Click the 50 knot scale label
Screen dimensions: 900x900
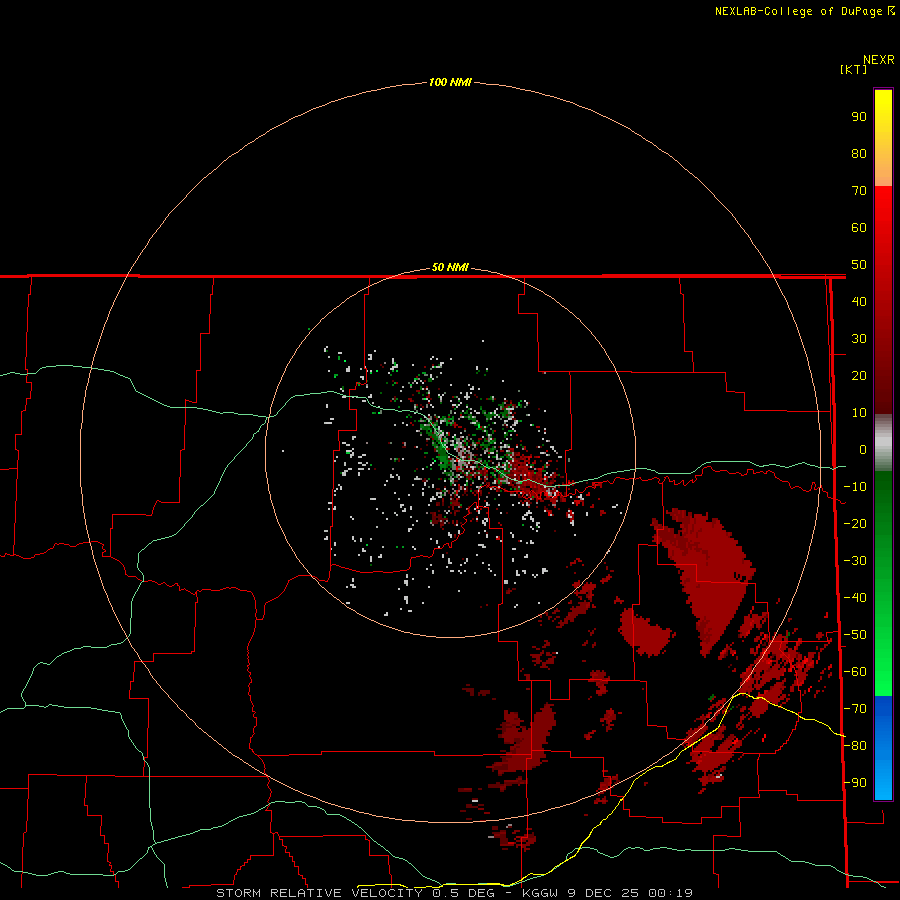coord(859,265)
